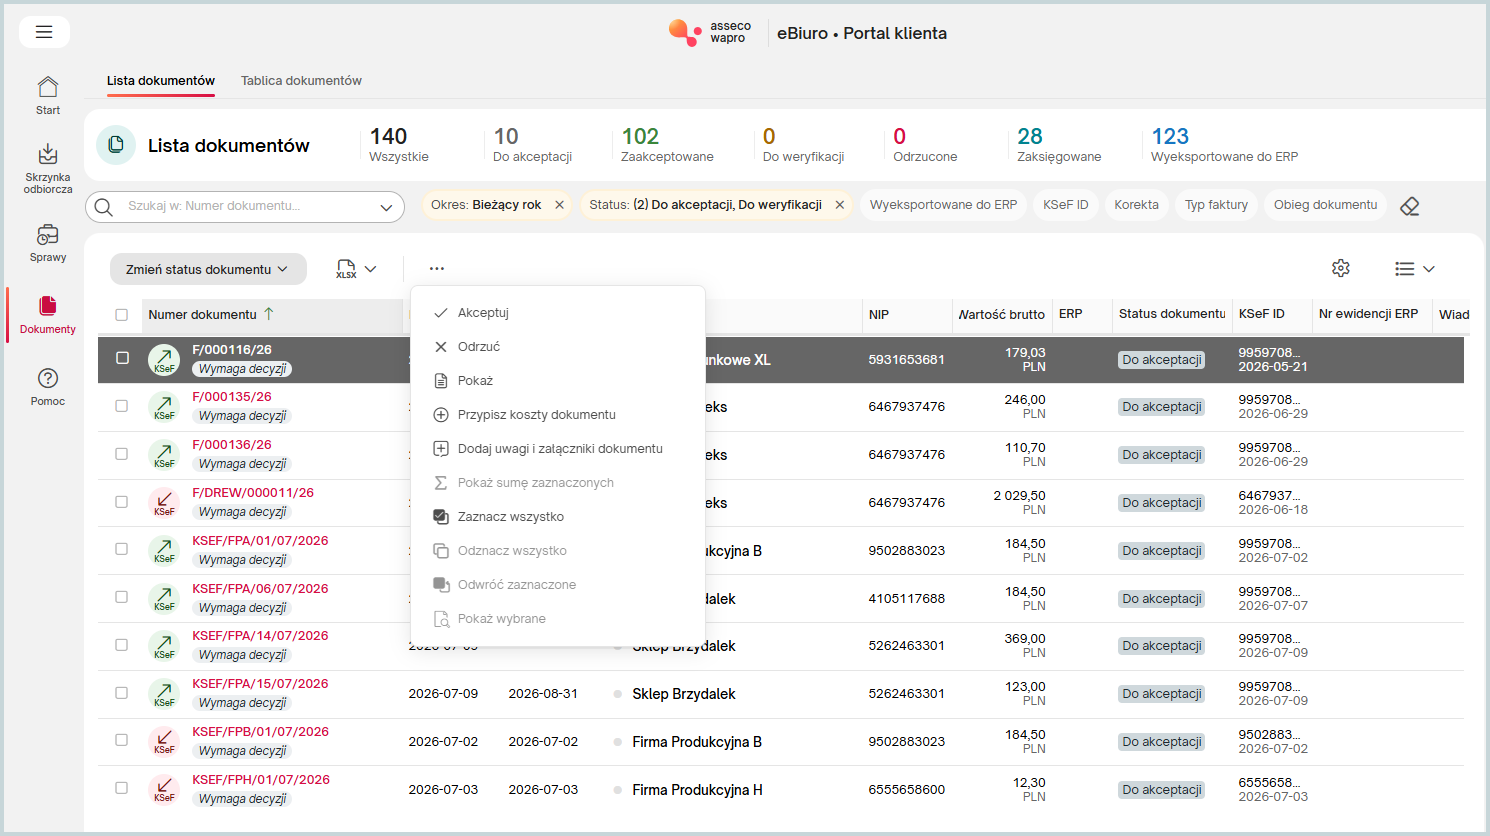Open the list view mode dropdown
The width and height of the screenshot is (1490, 836).
(1415, 269)
